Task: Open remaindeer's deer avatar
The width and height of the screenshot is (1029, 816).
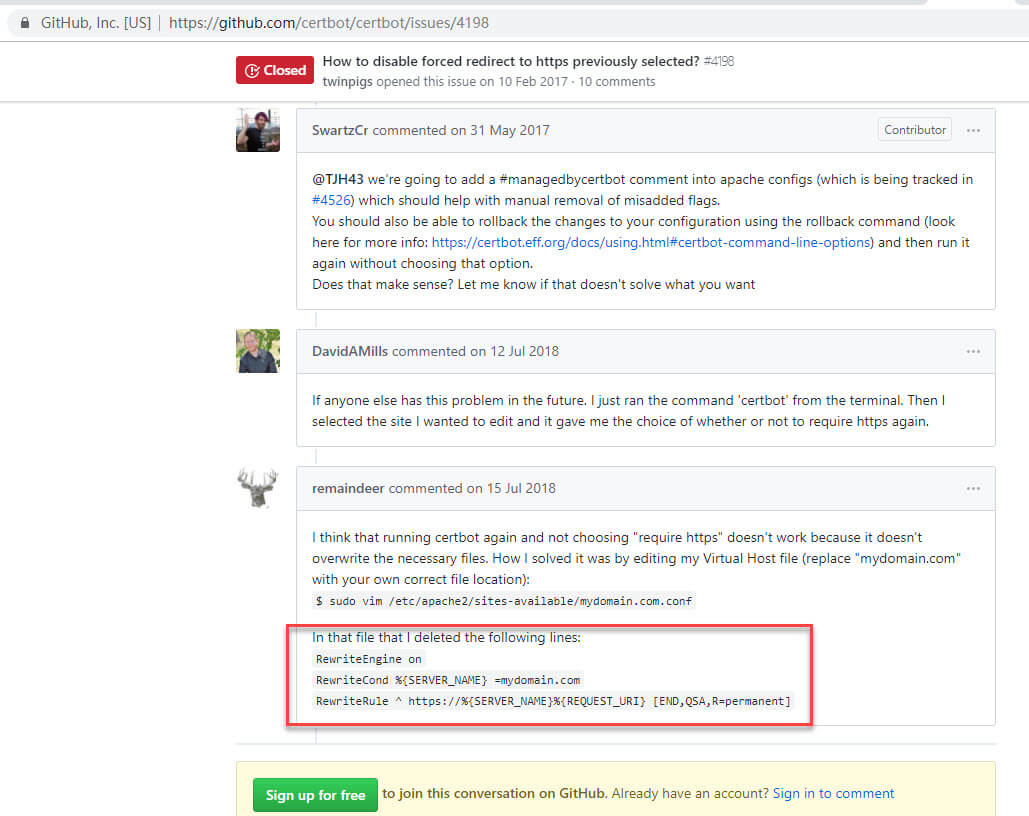Action: click(x=258, y=488)
